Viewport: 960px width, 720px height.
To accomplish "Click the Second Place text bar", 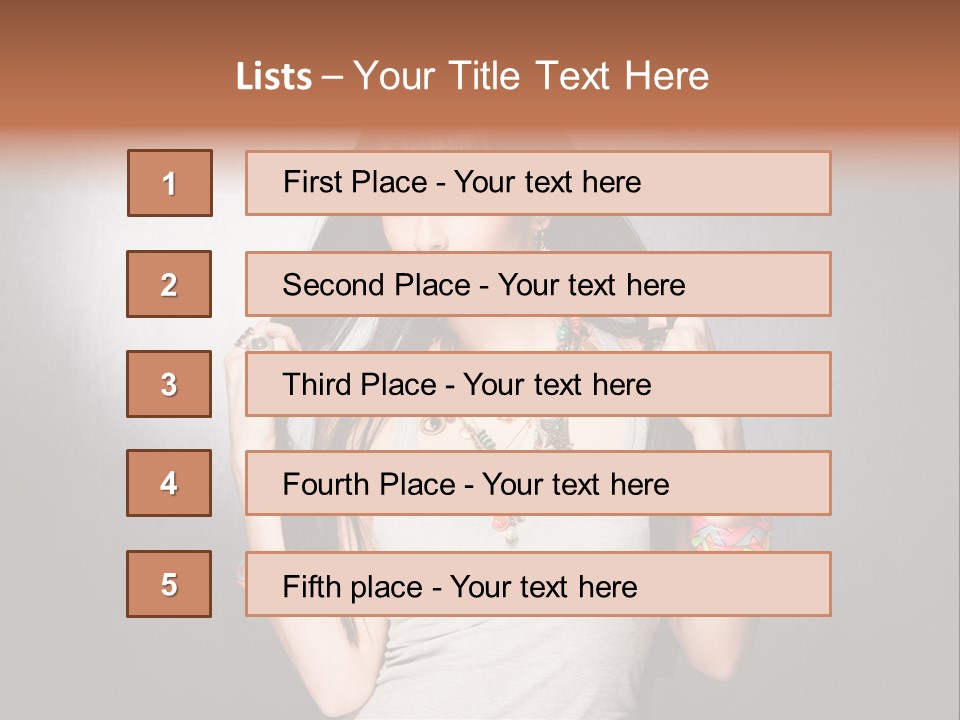I will coord(538,284).
